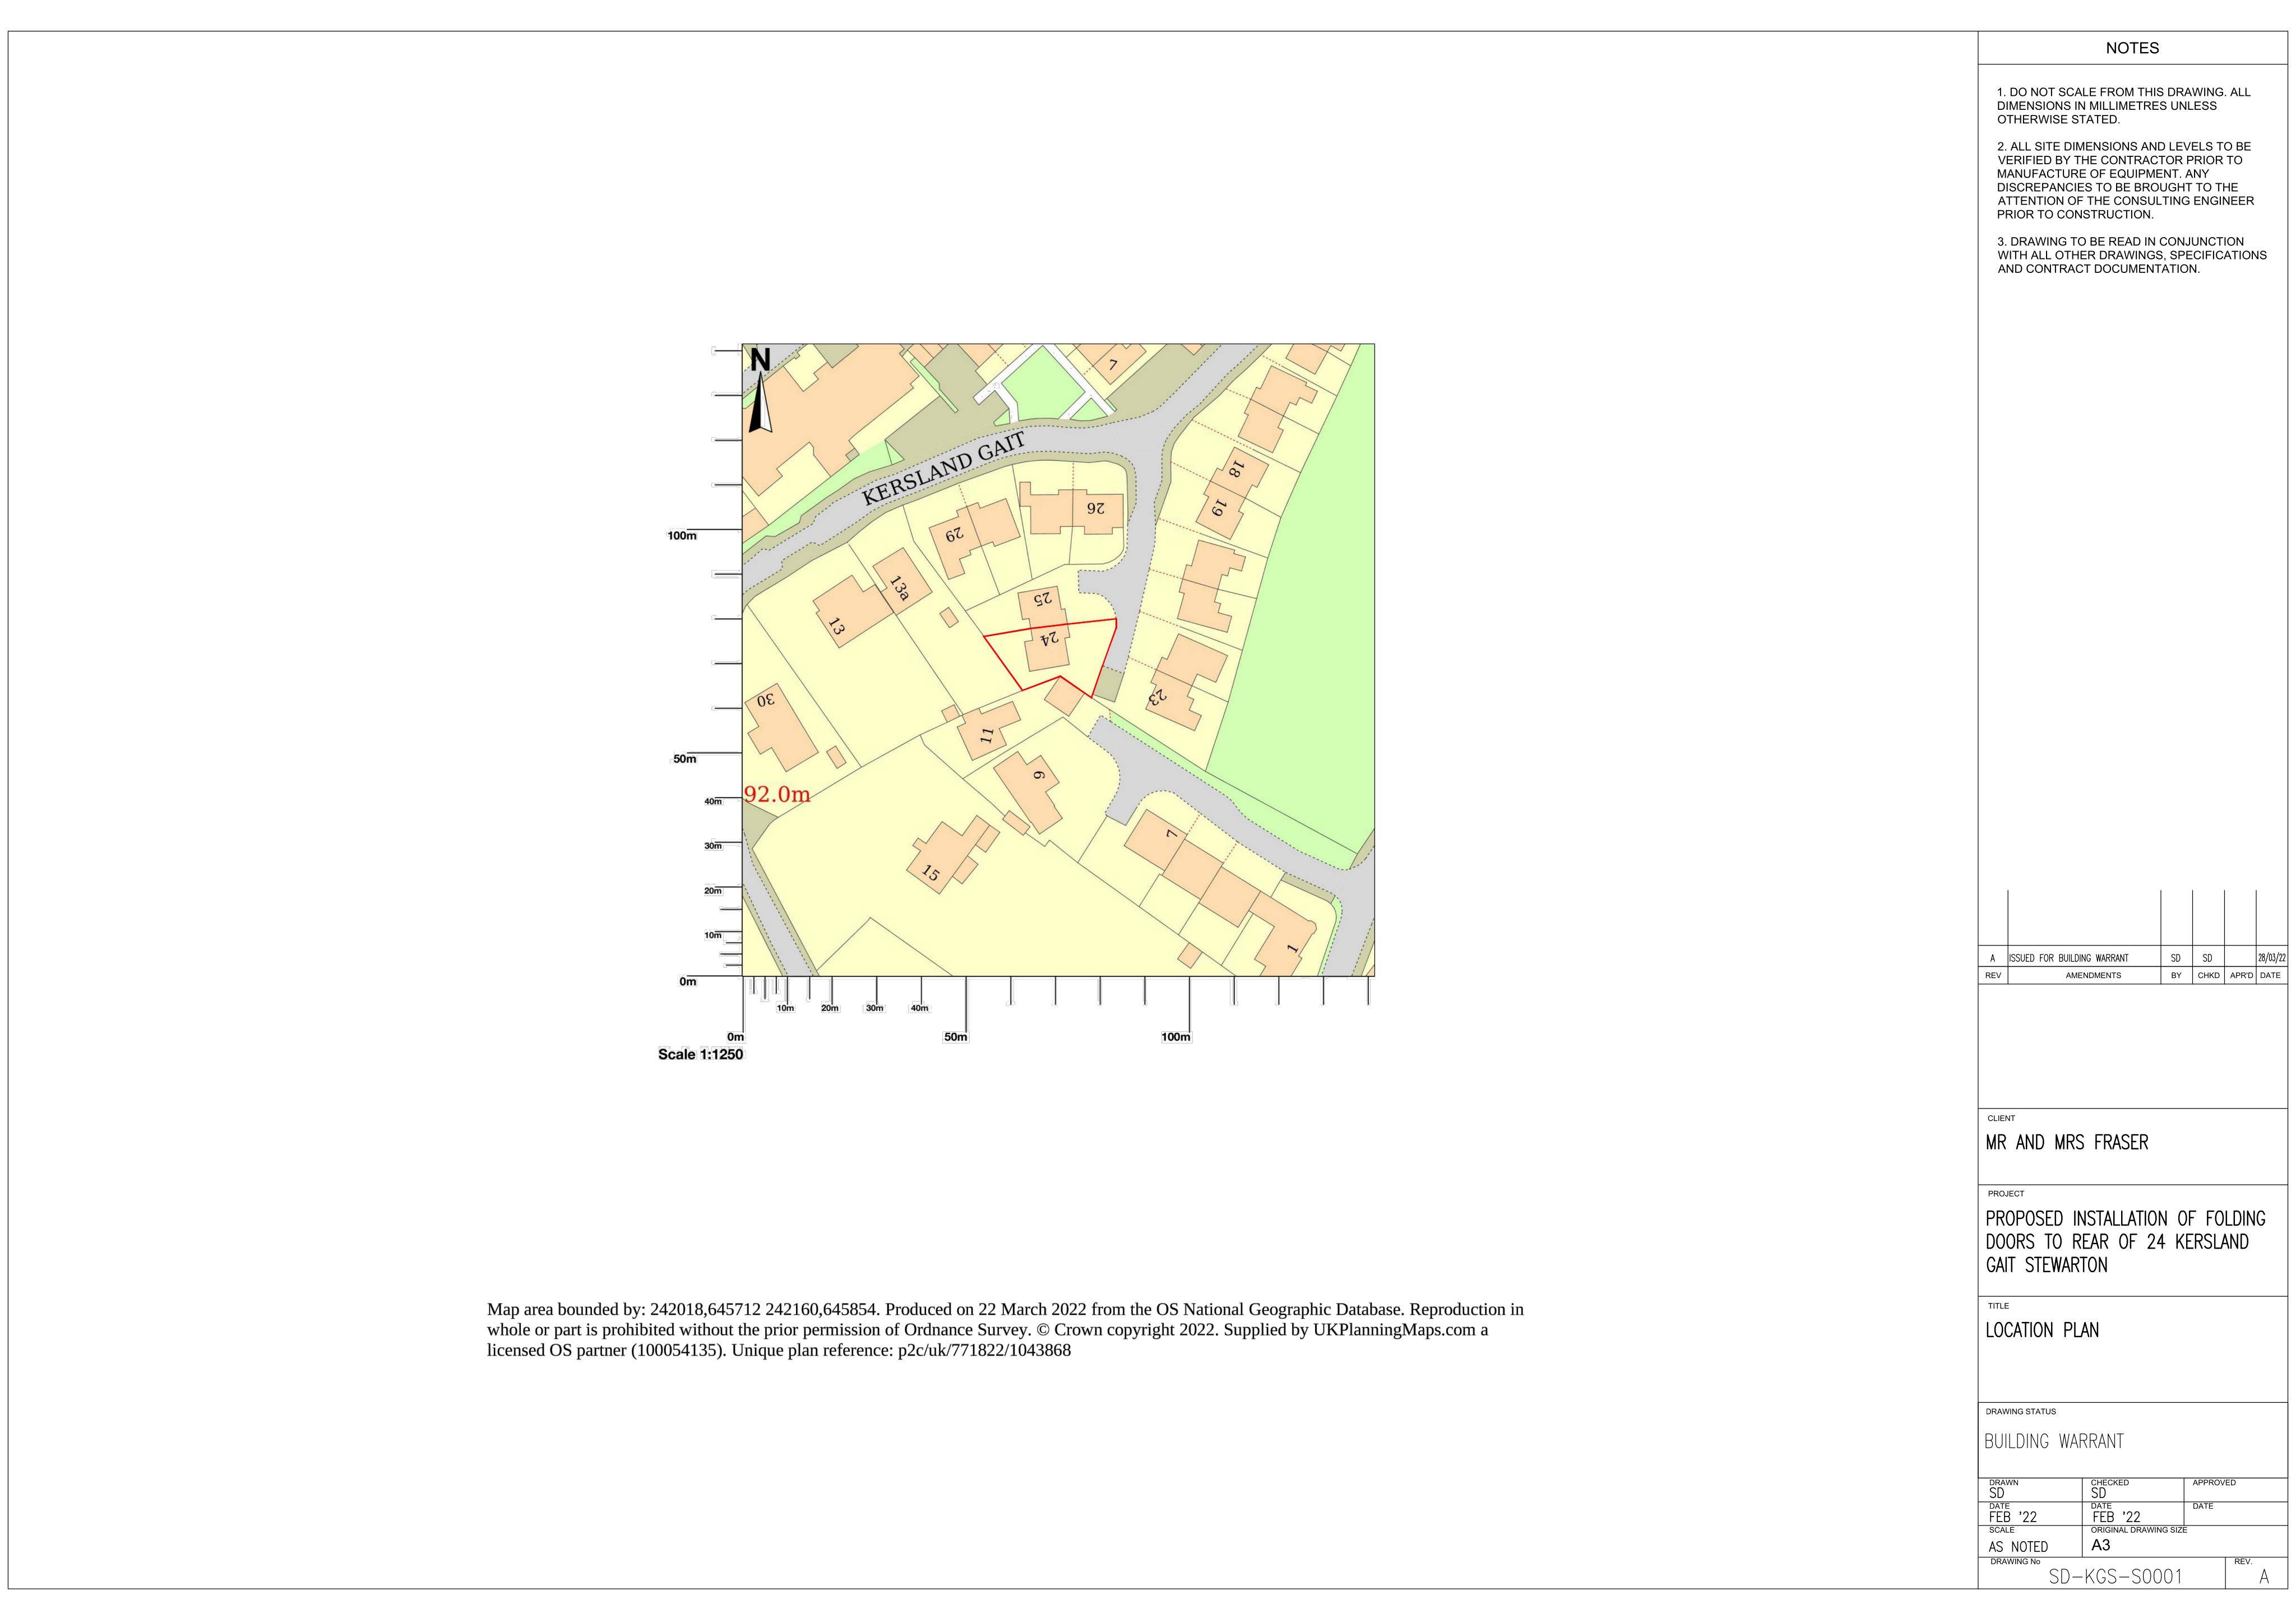The width and height of the screenshot is (2296, 1623).
Task: Click drawing number SD-KGS-S0001
Action: (x=2115, y=1577)
